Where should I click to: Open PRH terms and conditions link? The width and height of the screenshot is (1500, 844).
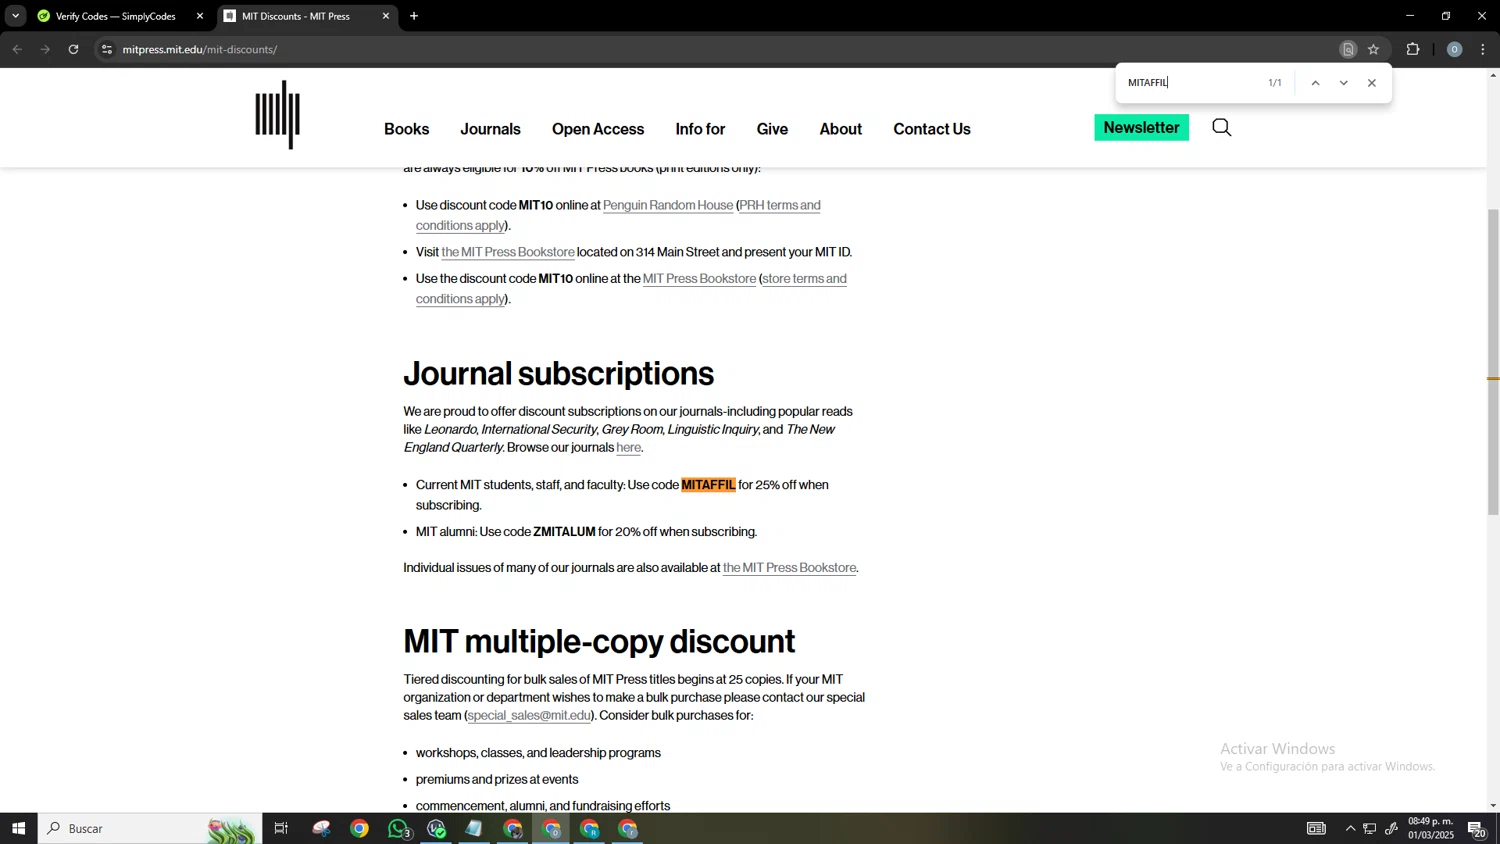point(780,205)
